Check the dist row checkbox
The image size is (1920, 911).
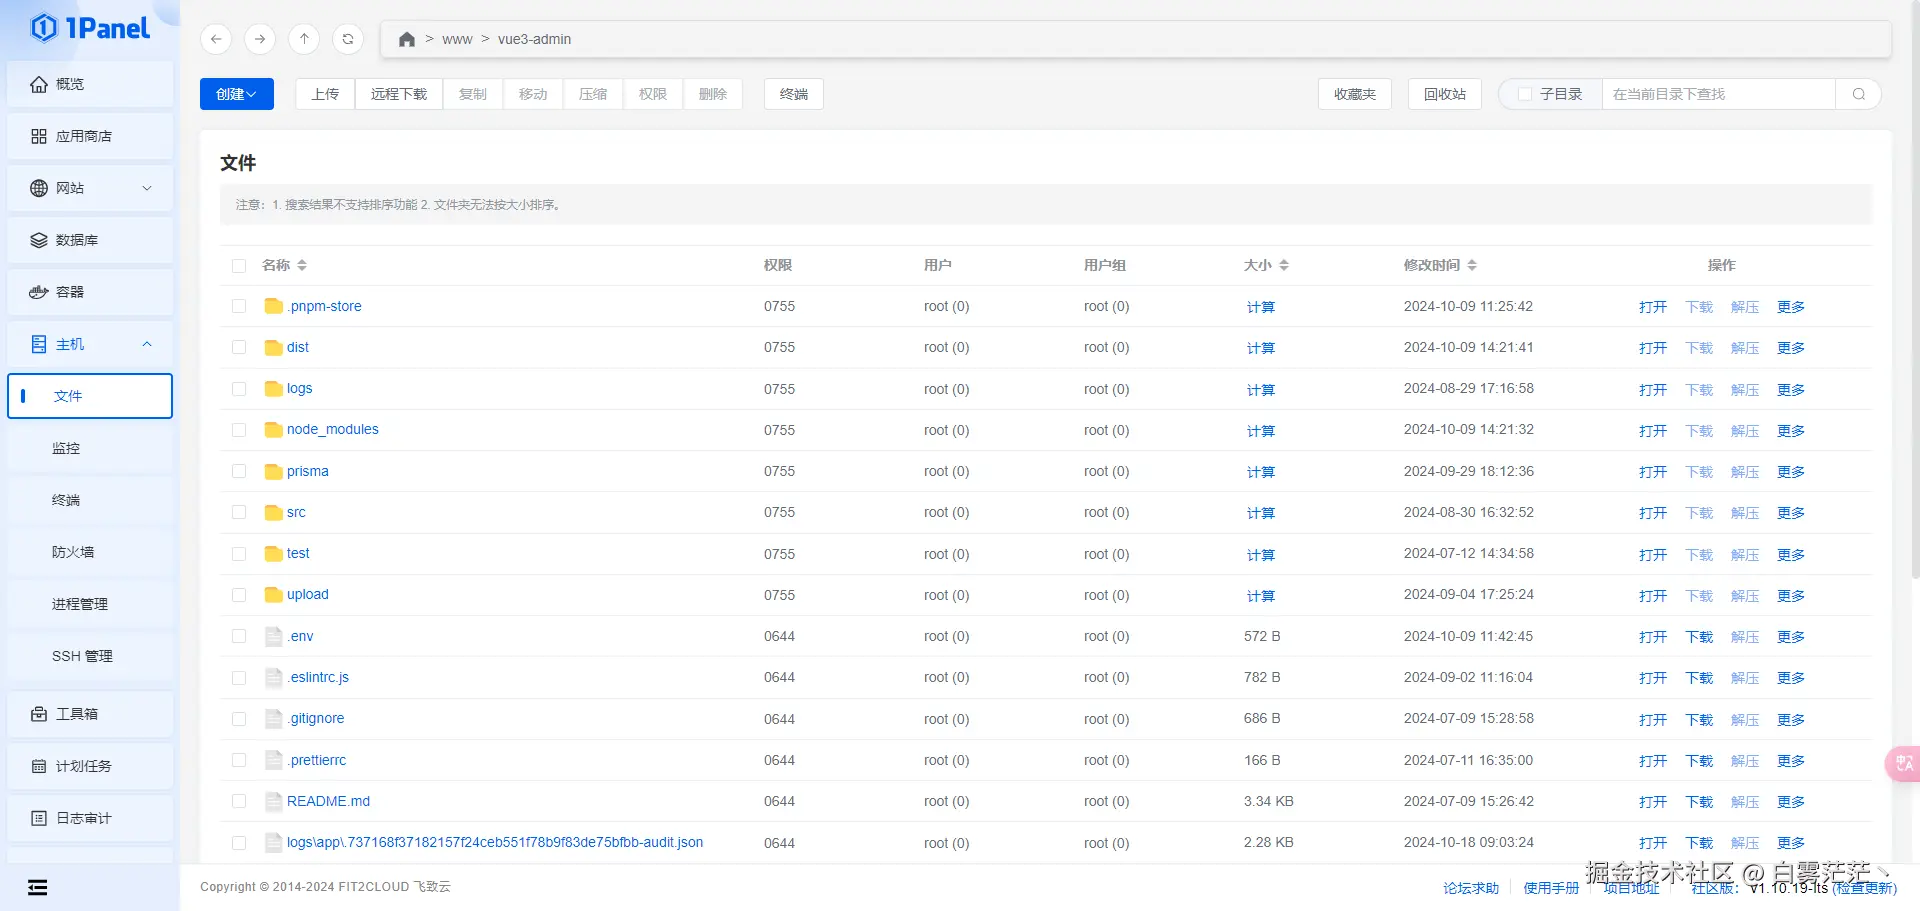tap(239, 347)
